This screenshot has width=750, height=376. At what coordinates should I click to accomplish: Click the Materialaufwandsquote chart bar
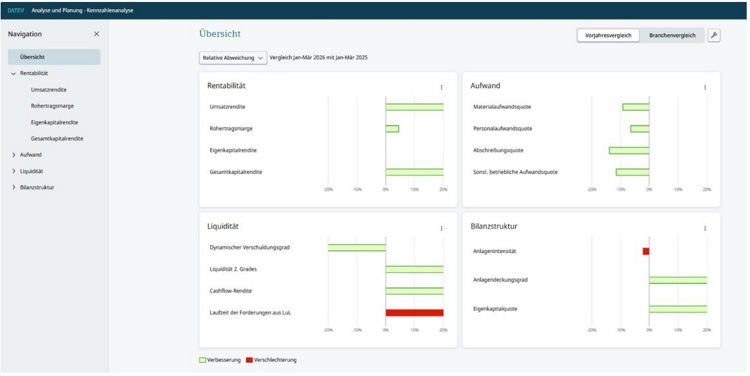(636, 107)
